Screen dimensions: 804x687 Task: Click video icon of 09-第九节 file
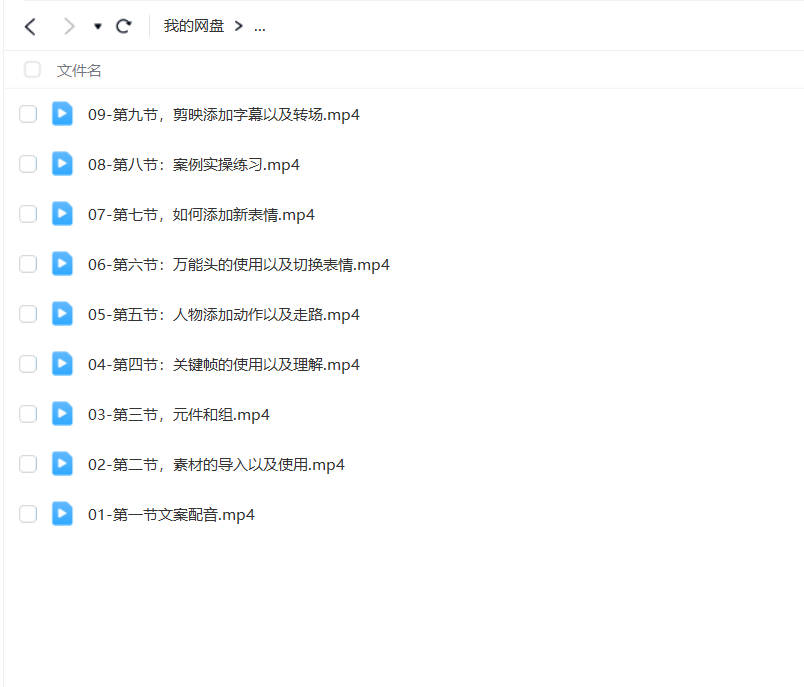click(x=62, y=114)
